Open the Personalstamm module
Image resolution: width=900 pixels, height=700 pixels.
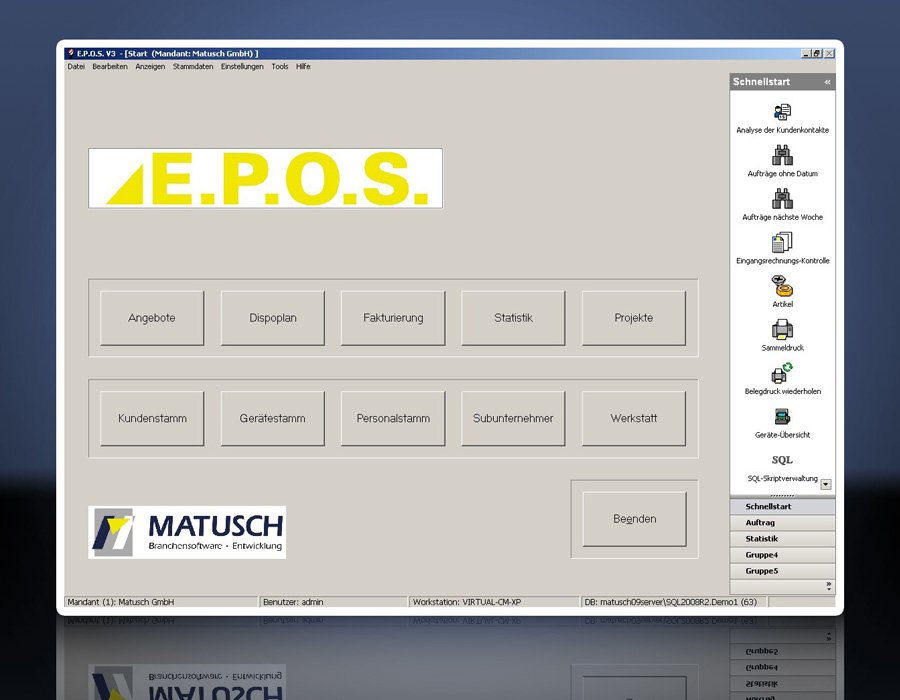(x=393, y=418)
